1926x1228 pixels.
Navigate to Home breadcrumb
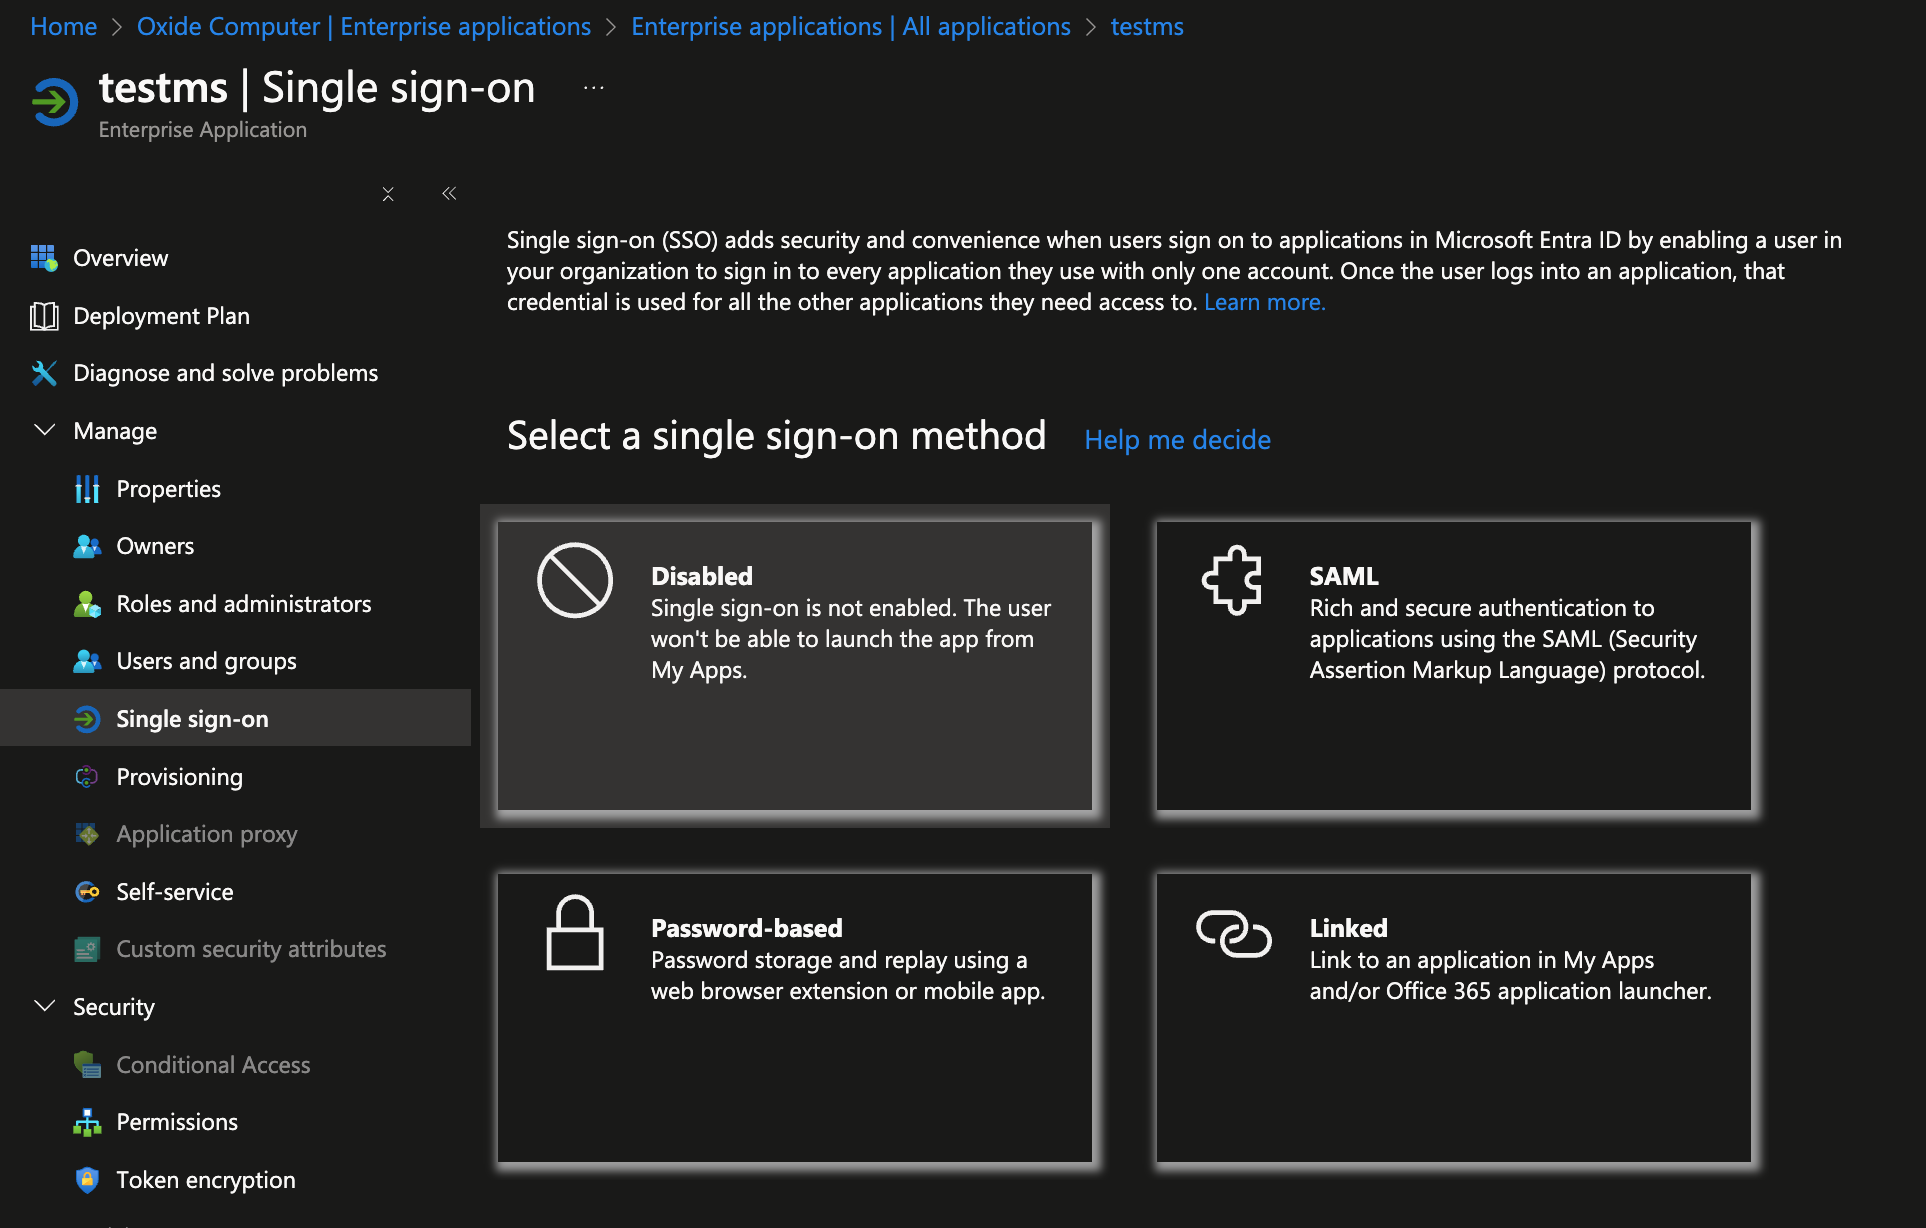point(64,27)
